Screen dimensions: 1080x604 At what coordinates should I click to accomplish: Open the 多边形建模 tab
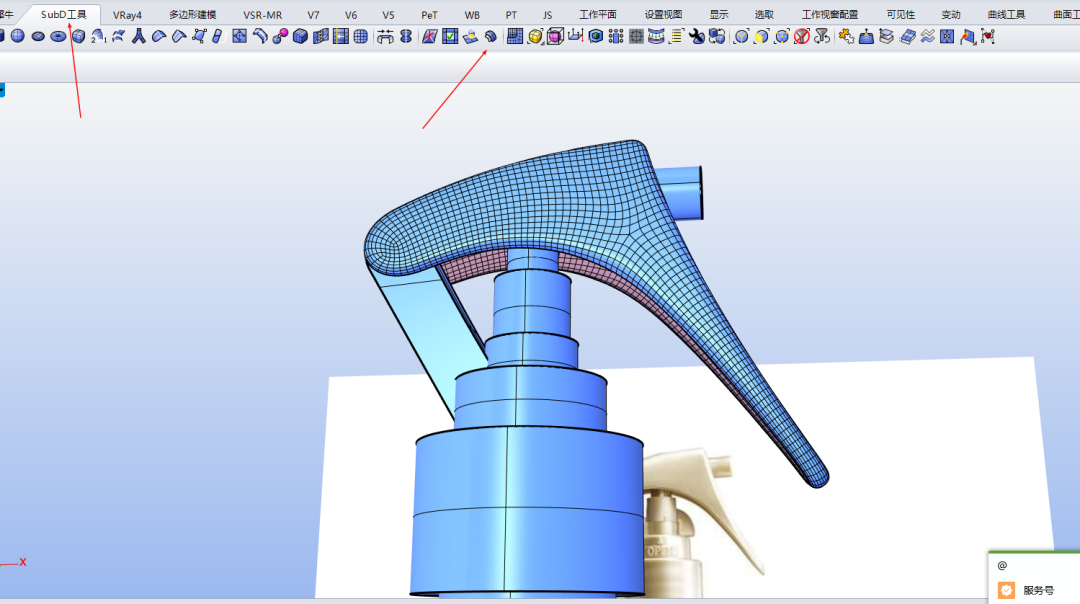193,14
